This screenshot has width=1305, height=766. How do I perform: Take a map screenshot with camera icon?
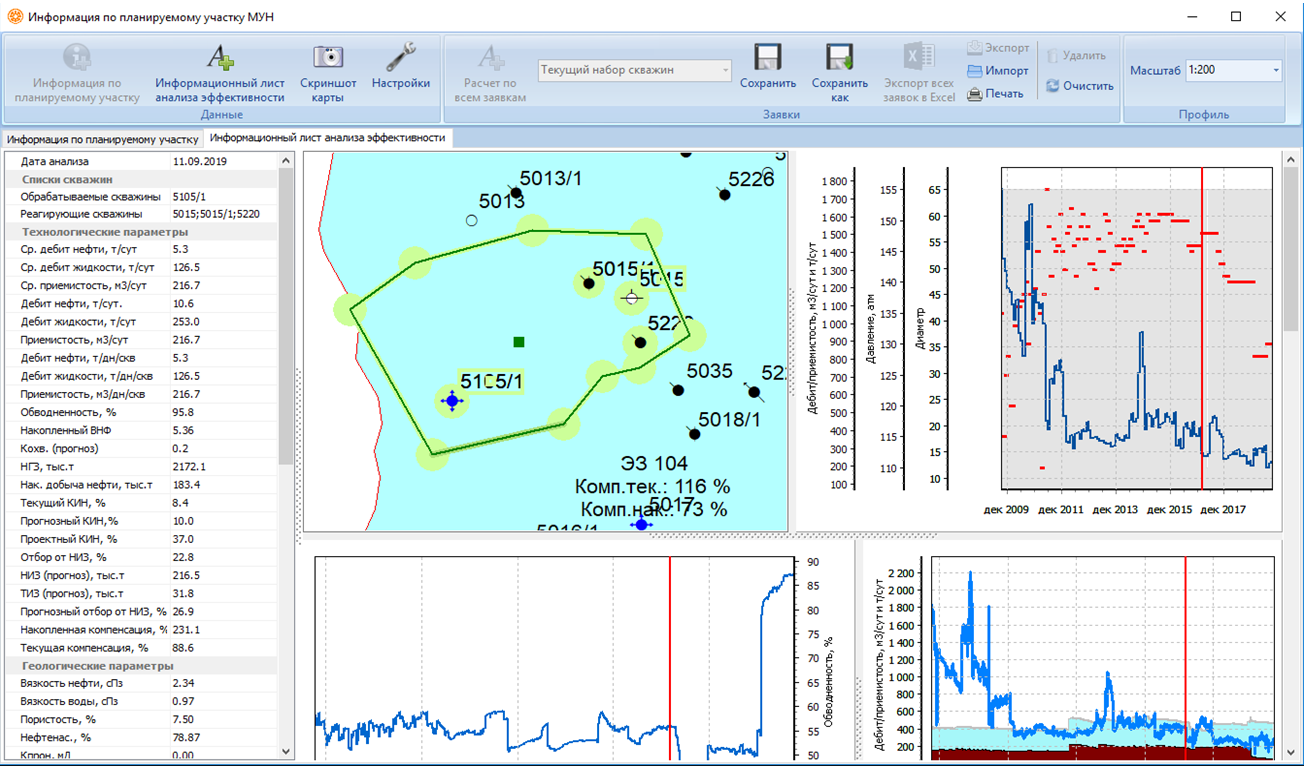click(x=328, y=57)
